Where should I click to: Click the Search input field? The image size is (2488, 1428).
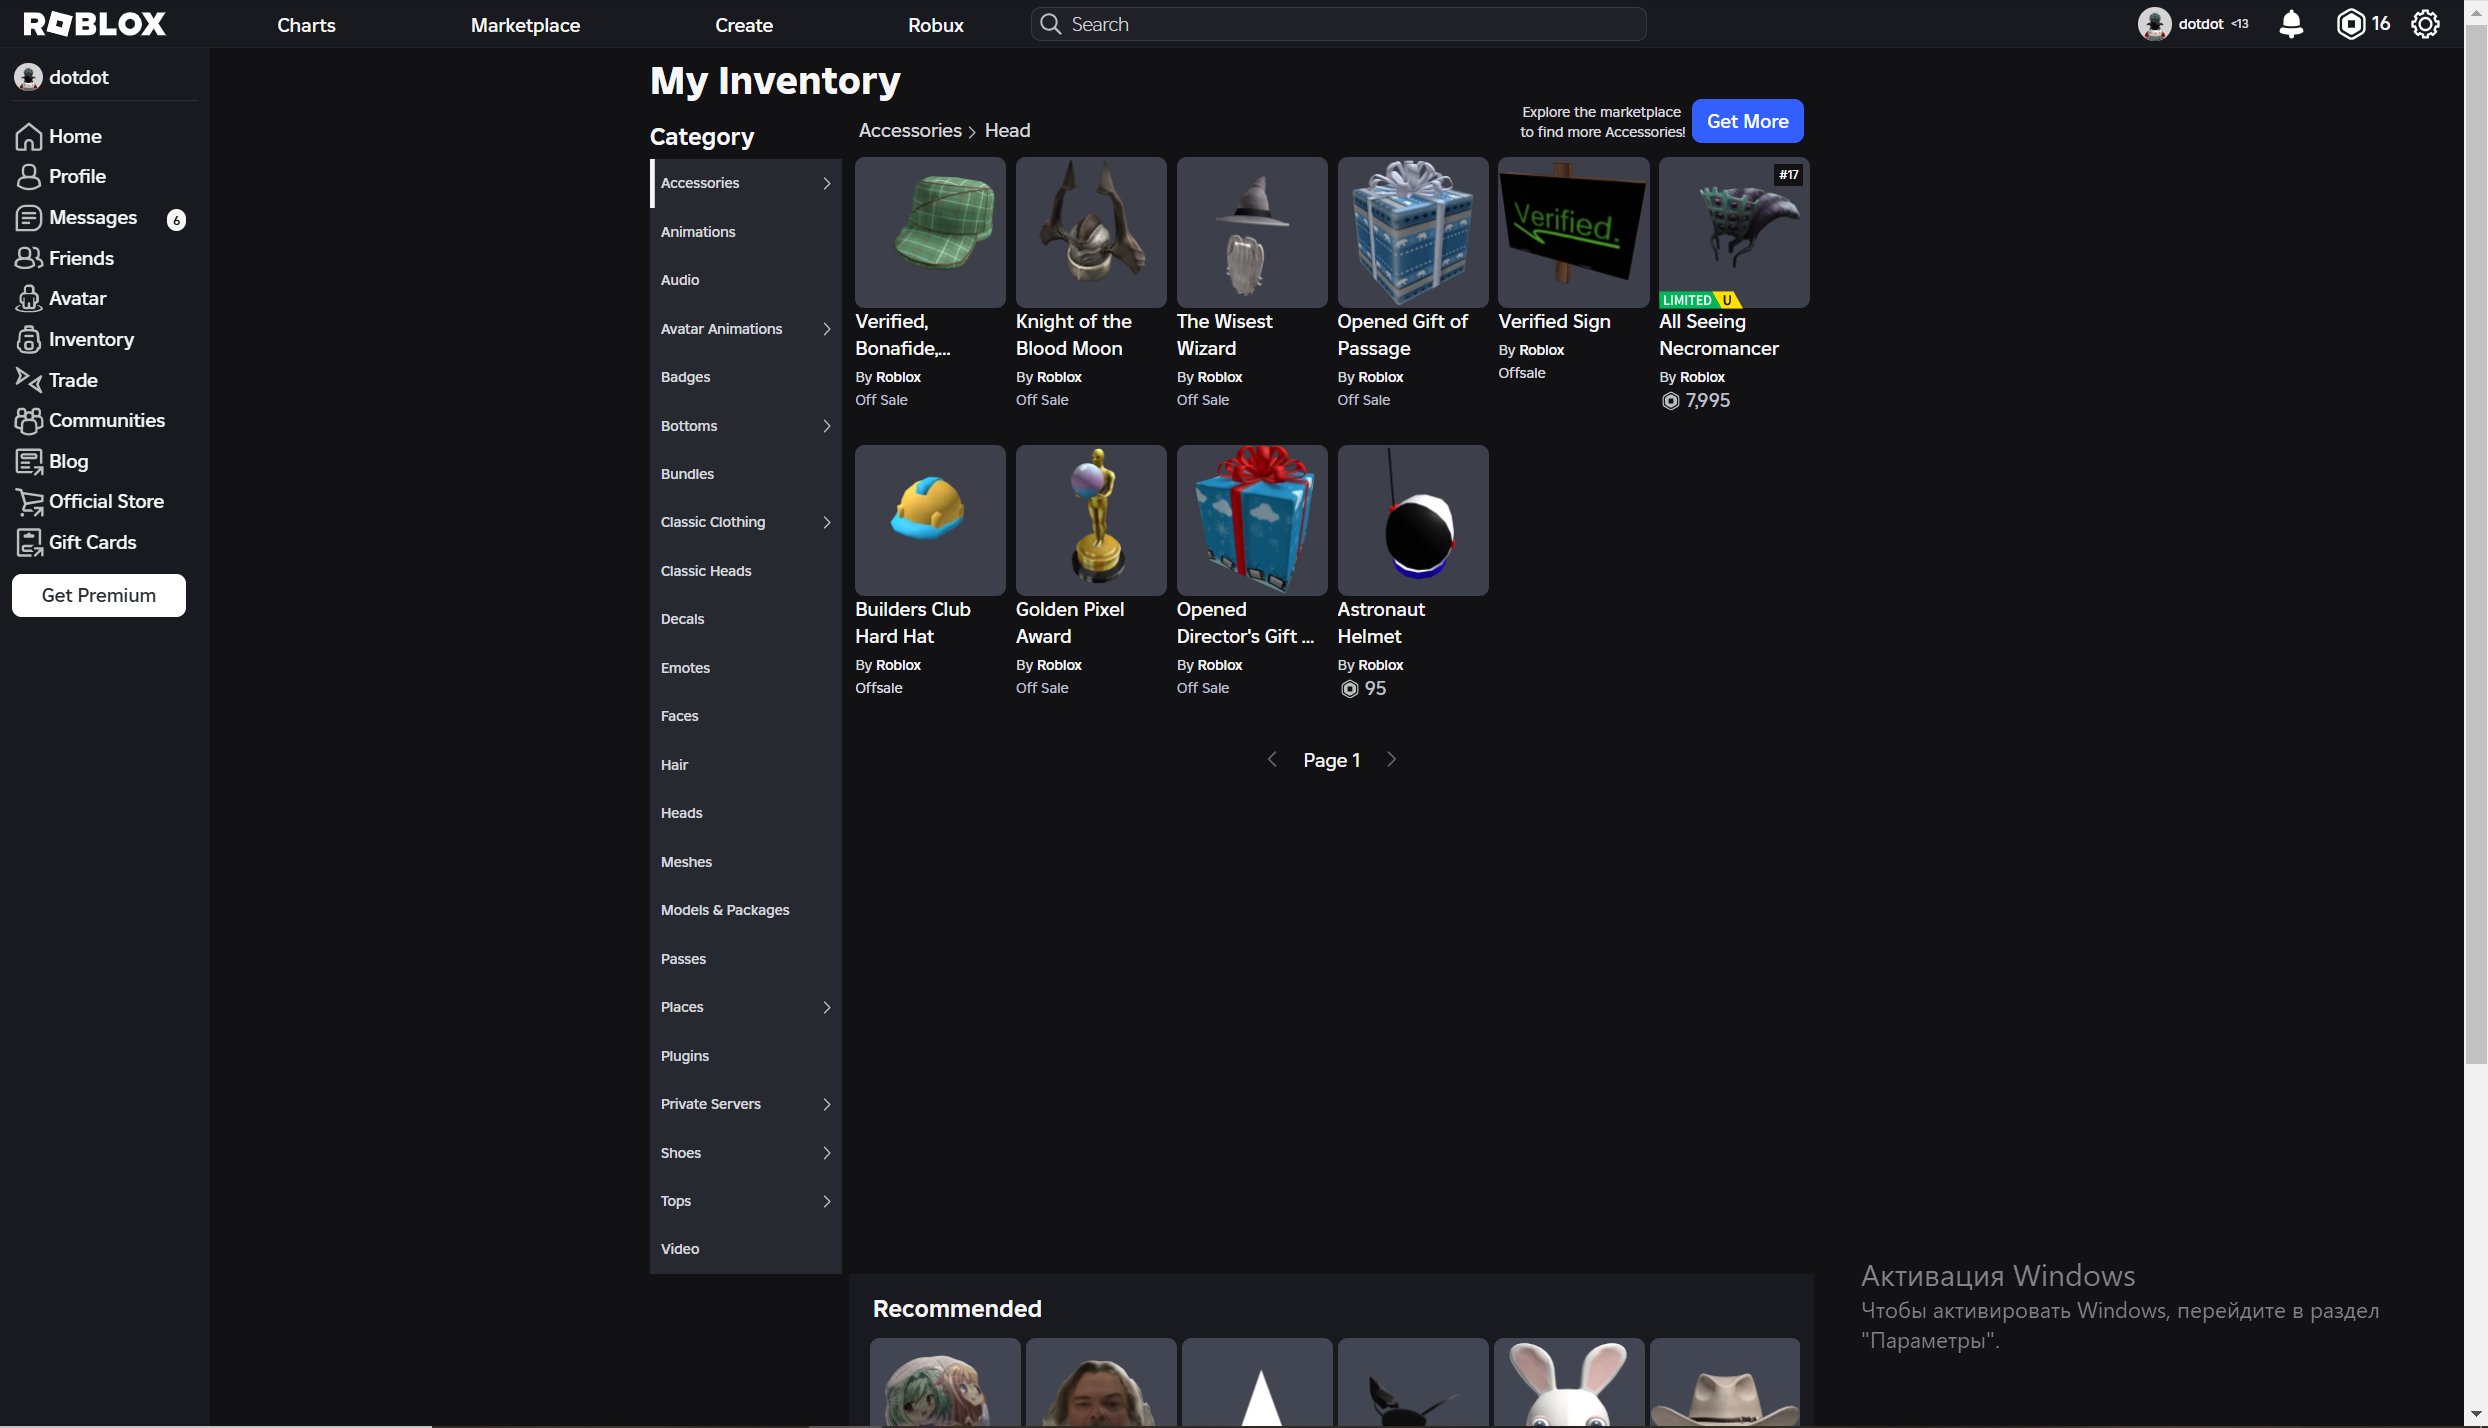tap(1339, 24)
